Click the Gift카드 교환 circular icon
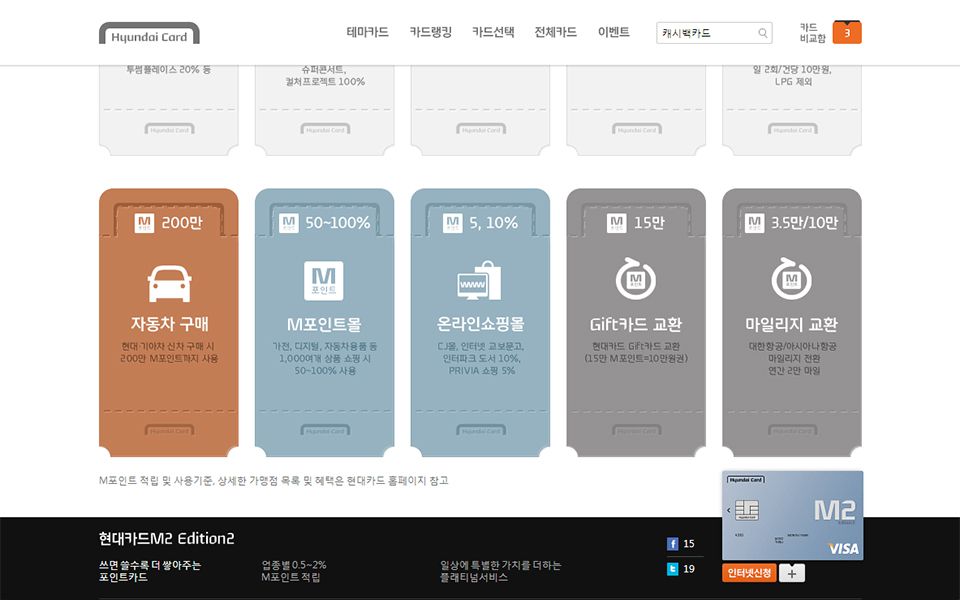960x600 pixels. pyautogui.click(x=635, y=279)
